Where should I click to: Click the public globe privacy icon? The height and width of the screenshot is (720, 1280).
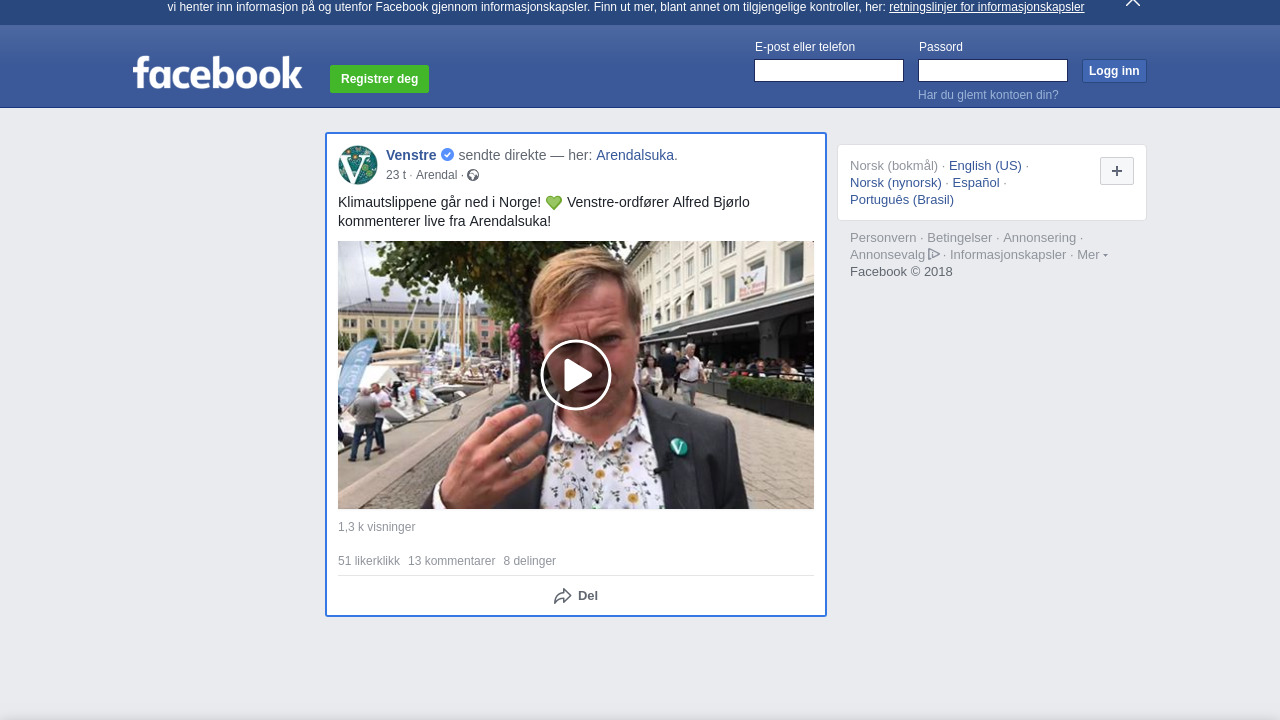(473, 175)
